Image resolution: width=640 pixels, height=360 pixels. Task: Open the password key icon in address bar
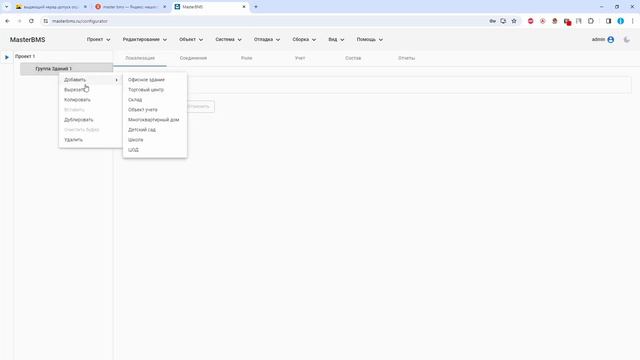pyautogui.click(x=492, y=21)
